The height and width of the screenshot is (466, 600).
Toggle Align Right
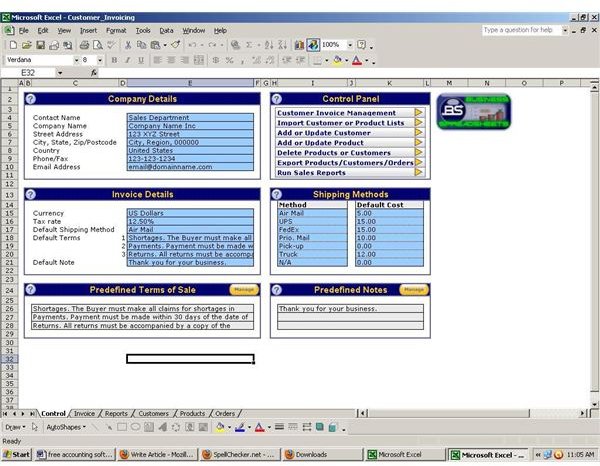pos(185,60)
